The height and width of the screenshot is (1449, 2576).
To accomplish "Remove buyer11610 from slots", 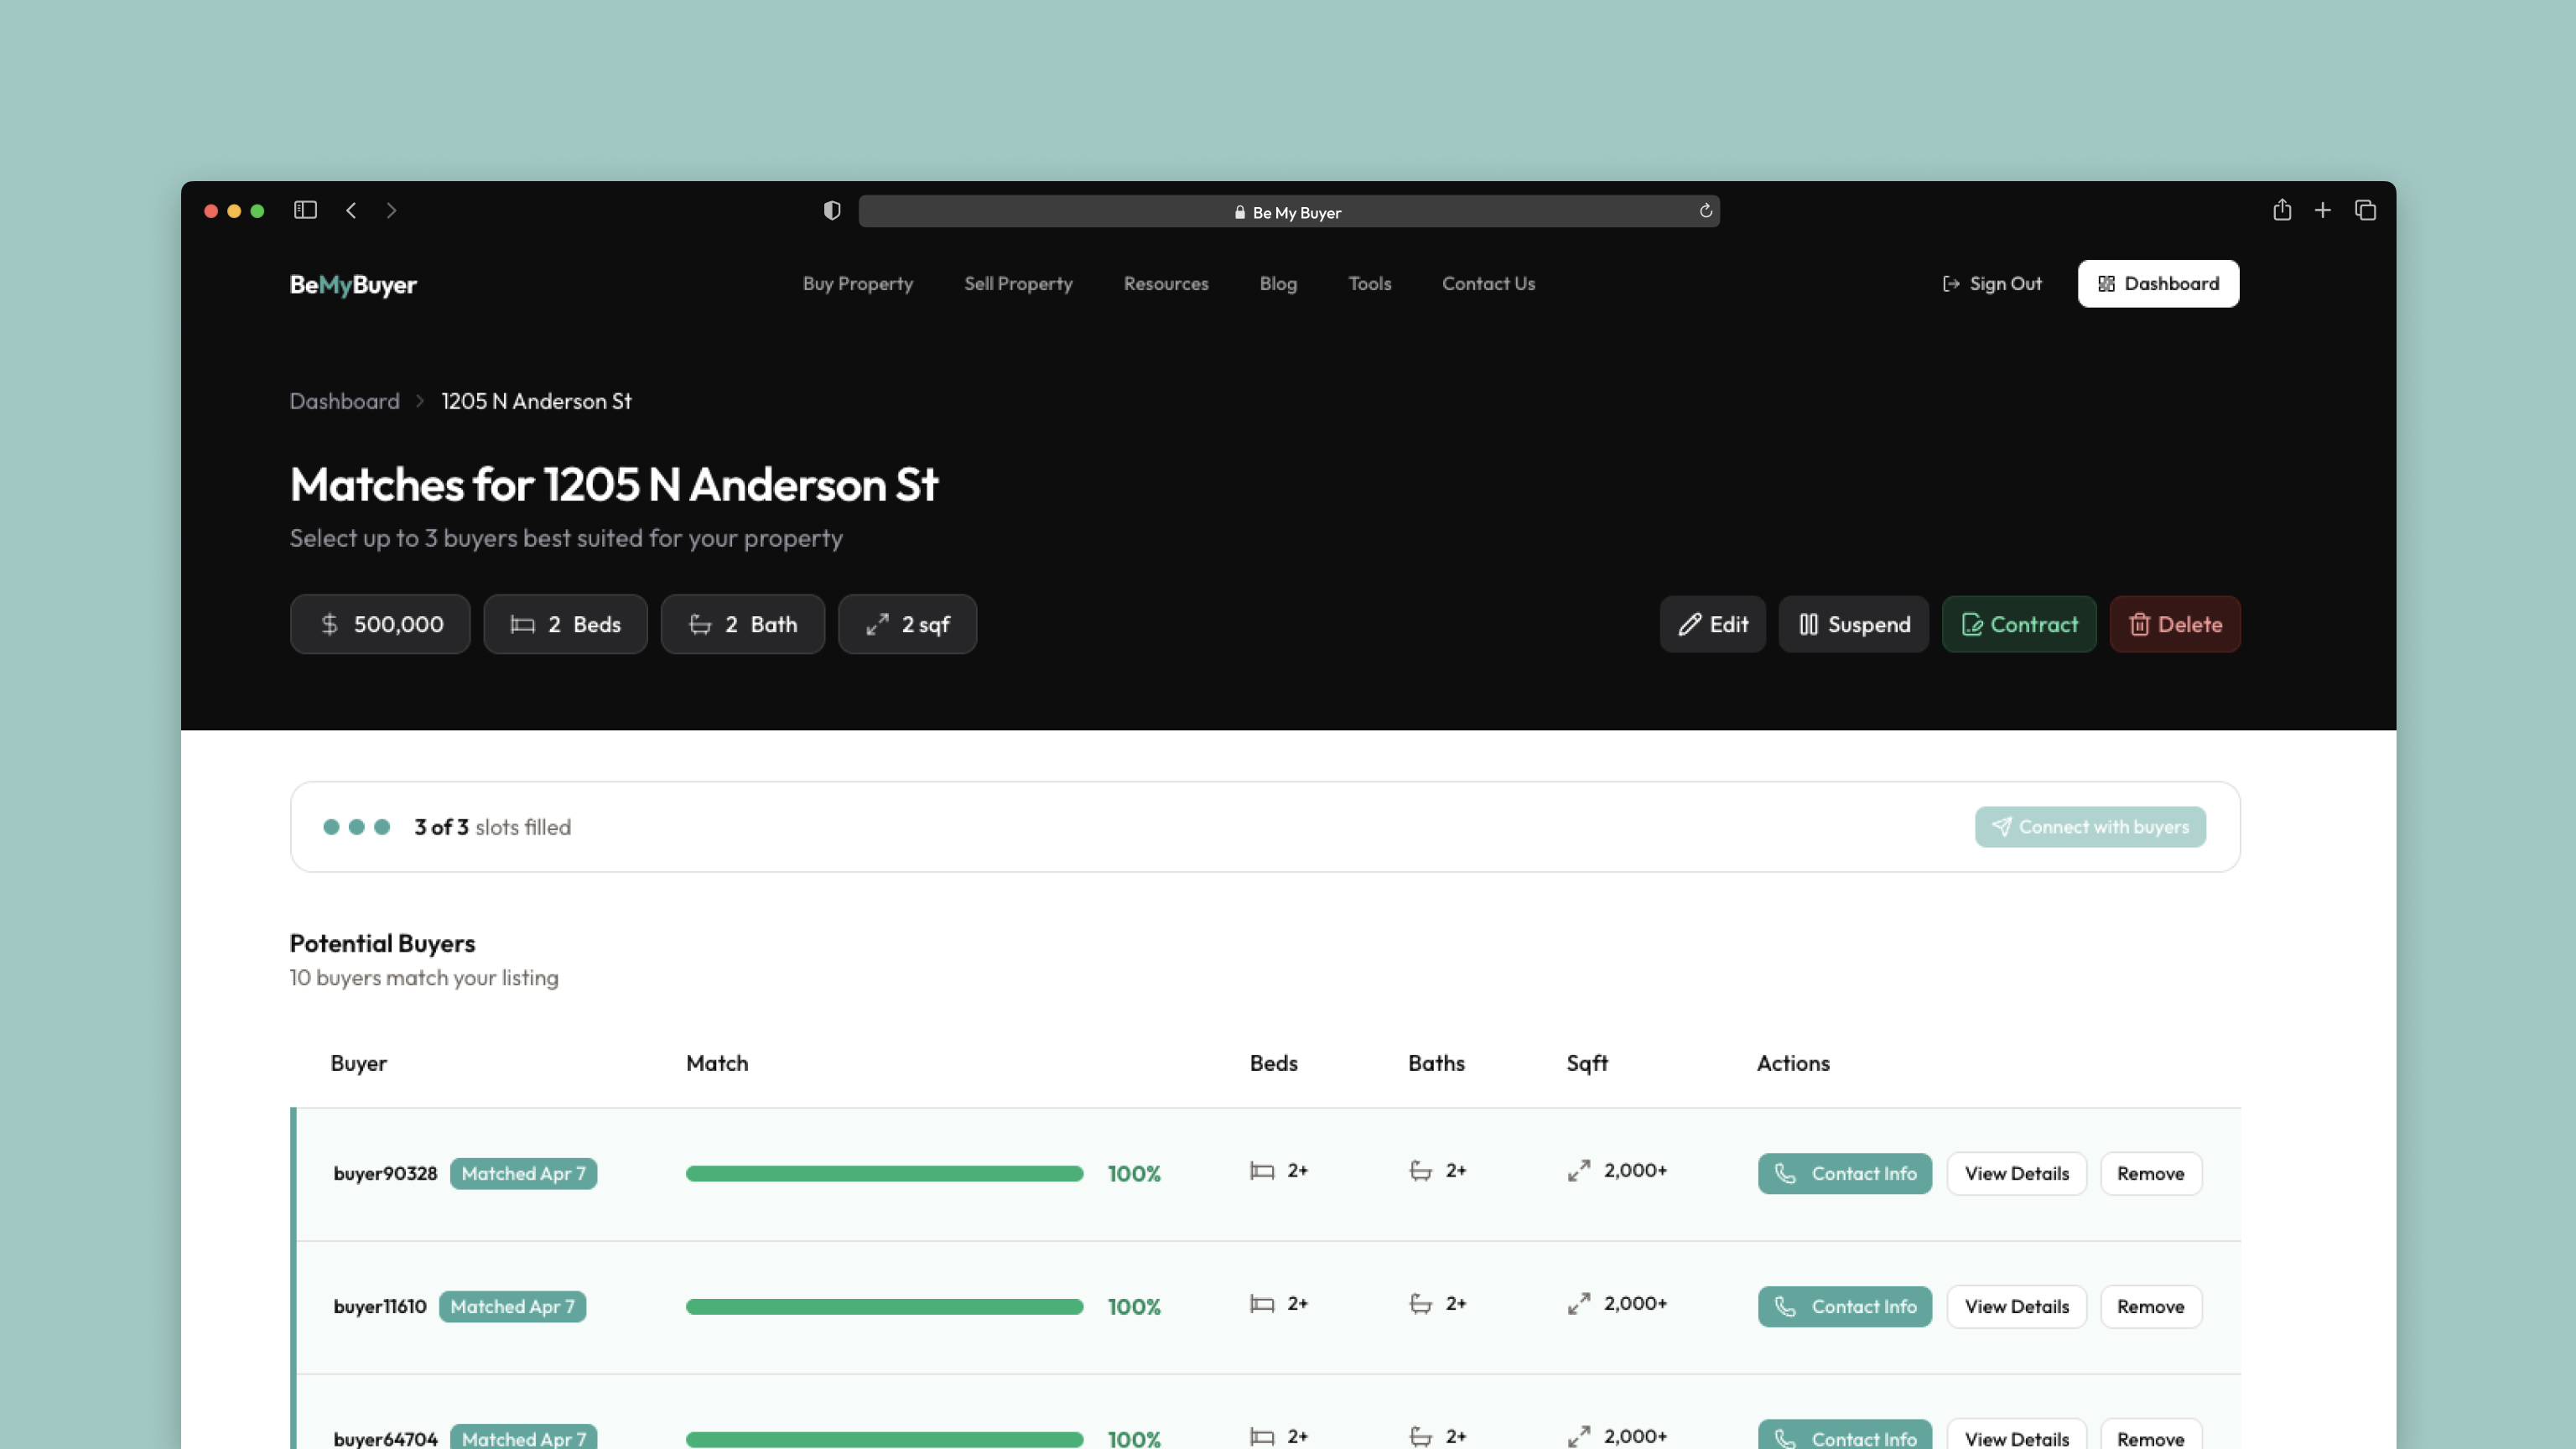I will [x=2150, y=1306].
